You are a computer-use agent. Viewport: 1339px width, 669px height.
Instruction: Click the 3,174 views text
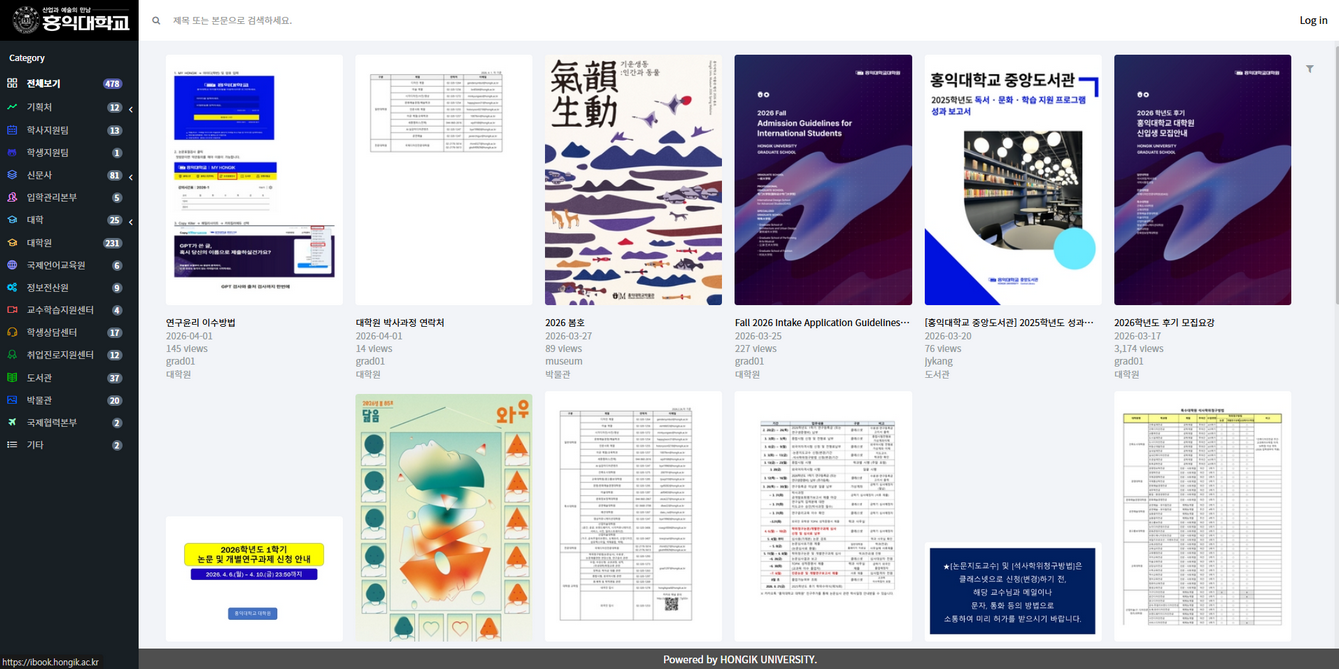click(x=1139, y=349)
